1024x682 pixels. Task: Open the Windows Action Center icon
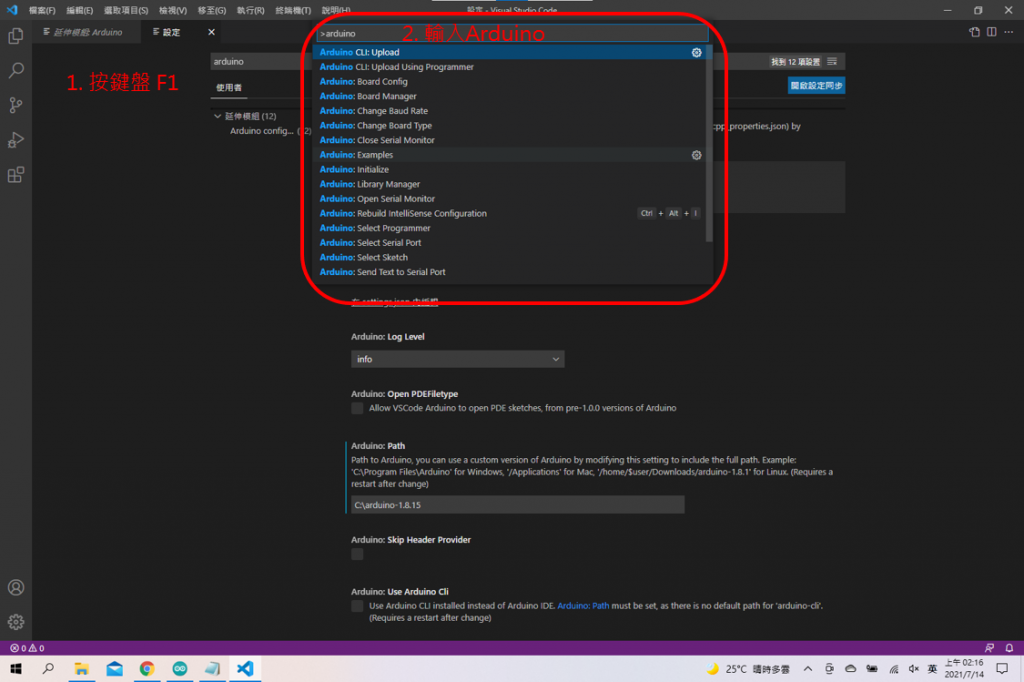click(x=1002, y=669)
